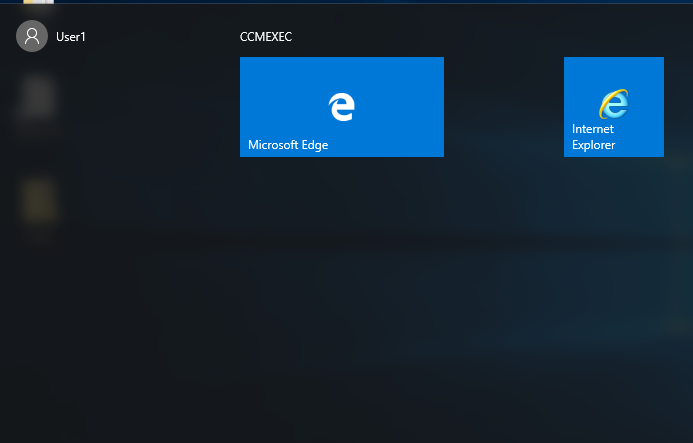Click the 'Microsoft Edge' tile label text
Image resolution: width=693 pixels, height=443 pixels.
(x=288, y=145)
